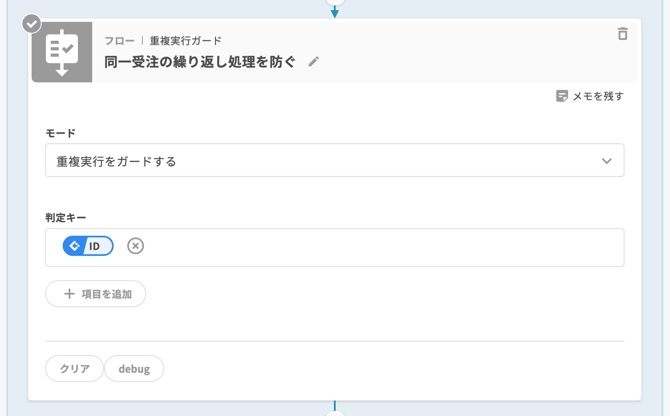Click the chevron arrow of the mode selector
The width and height of the screenshot is (670, 416).
(x=607, y=161)
